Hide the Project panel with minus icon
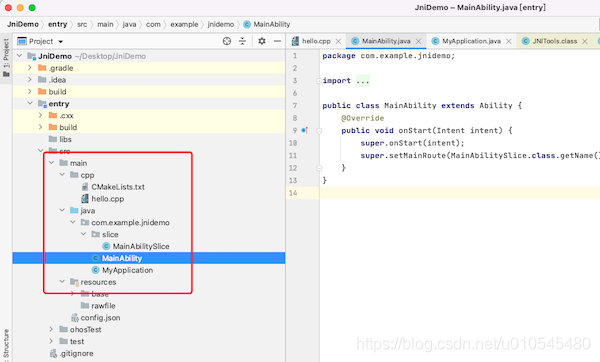This screenshot has height=362, width=600. [277, 41]
